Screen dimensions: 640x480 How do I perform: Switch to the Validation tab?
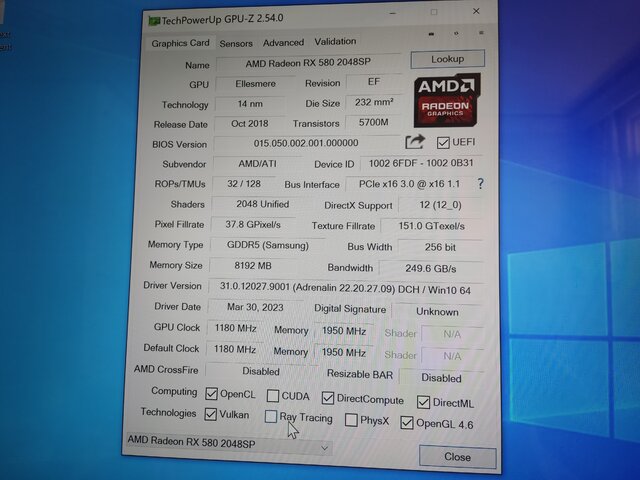point(335,41)
